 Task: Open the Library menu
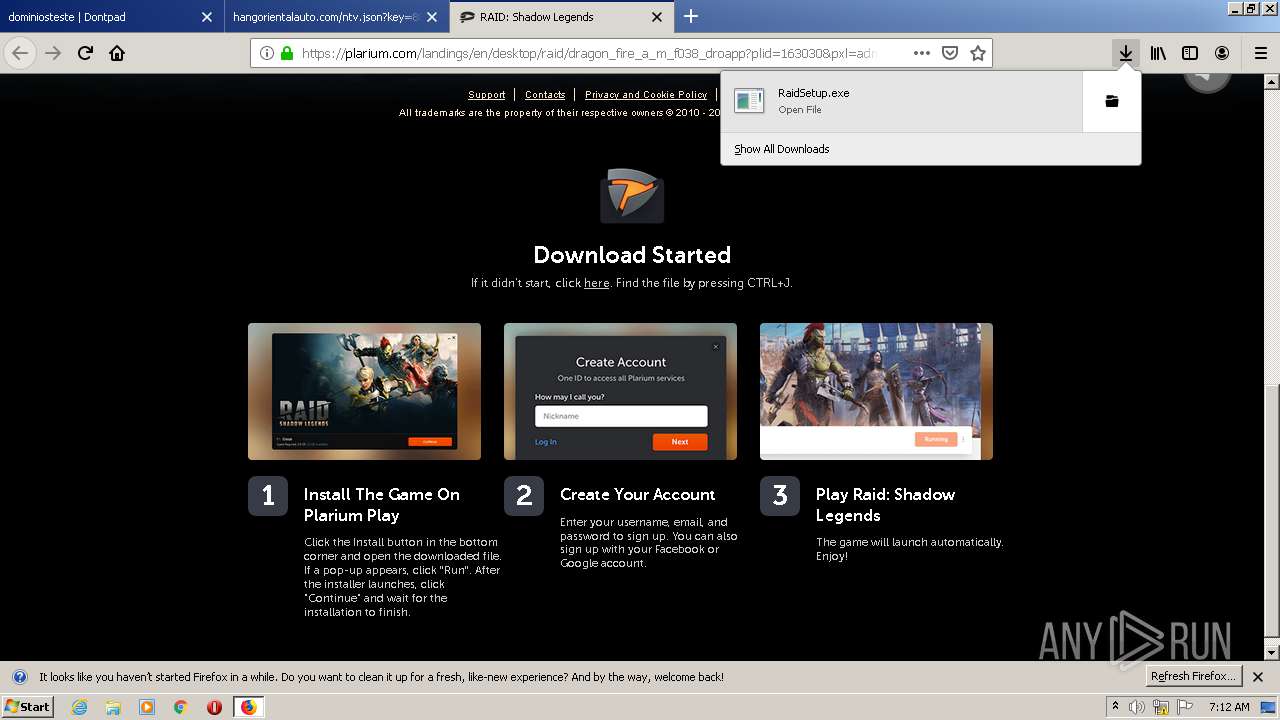pos(1158,53)
